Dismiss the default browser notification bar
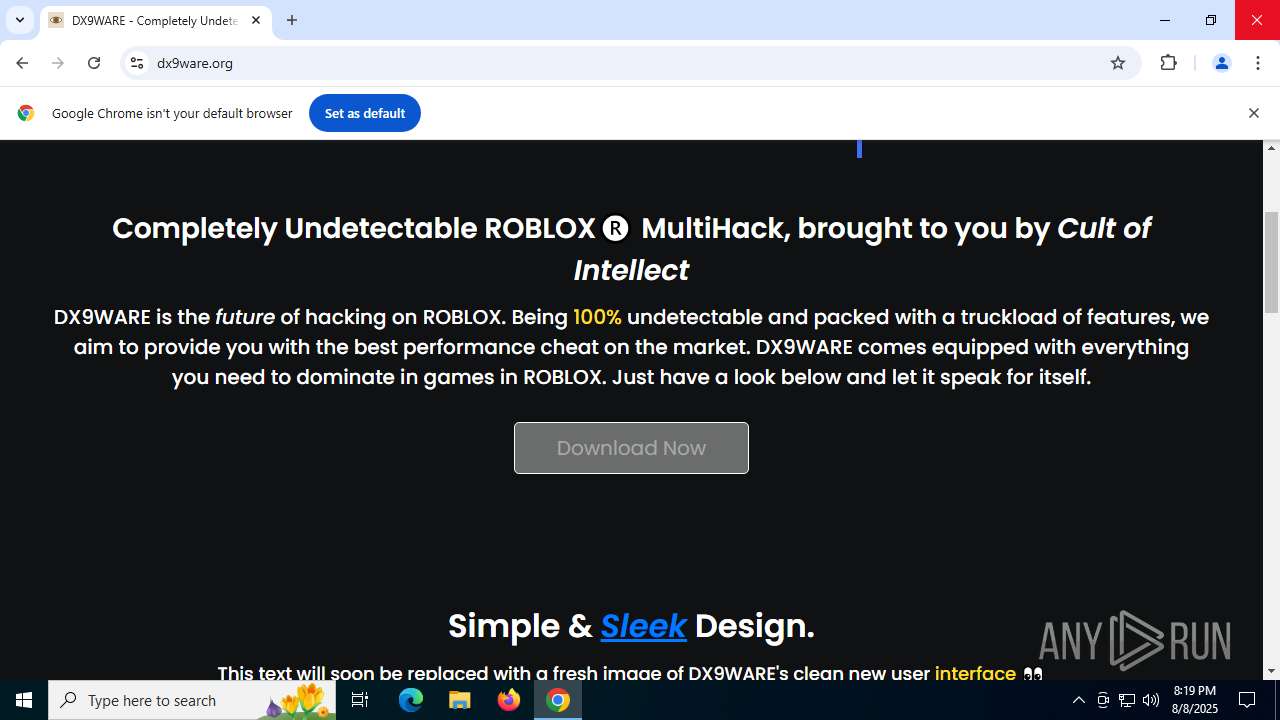Image resolution: width=1280 pixels, height=720 pixels. pyautogui.click(x=1253, y=113)
